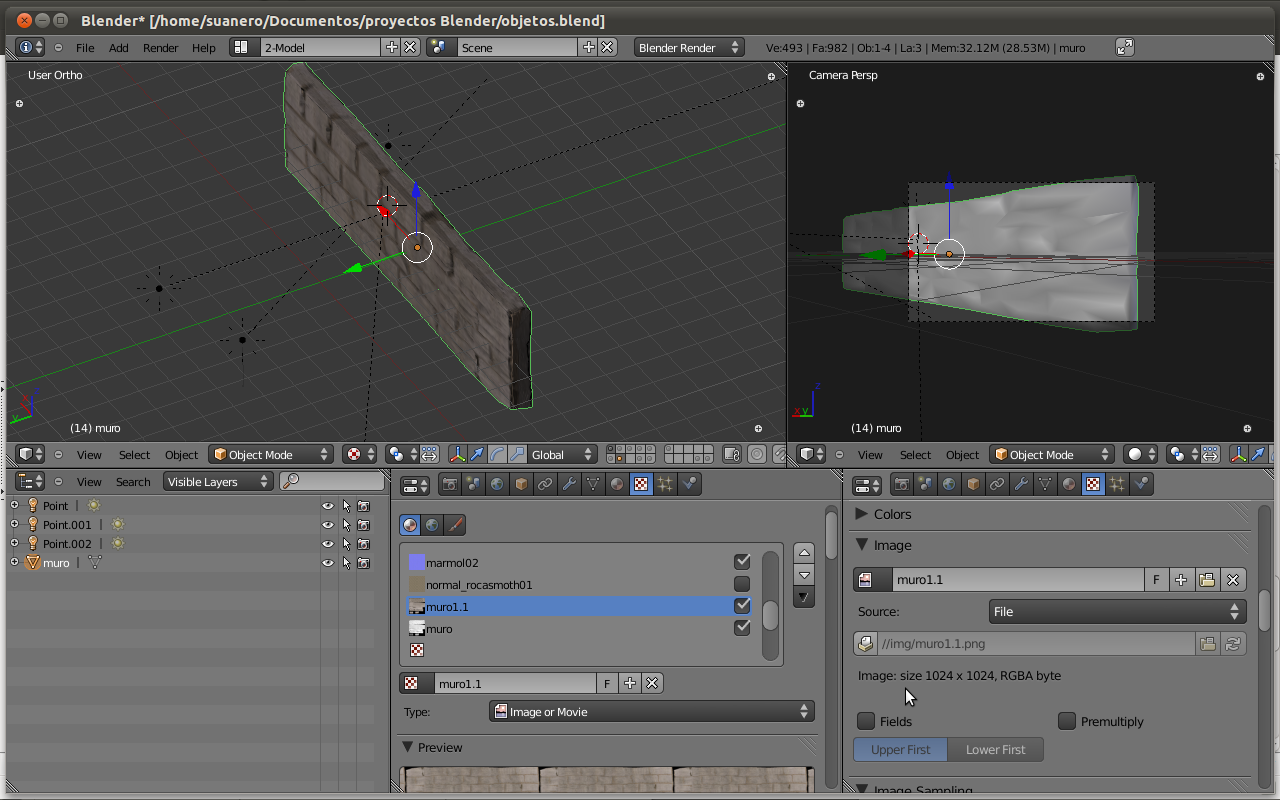Screen dimensions: 1280x800
Task: Enable the Premultiply checkbox
Action: [x=1067, y=721]
